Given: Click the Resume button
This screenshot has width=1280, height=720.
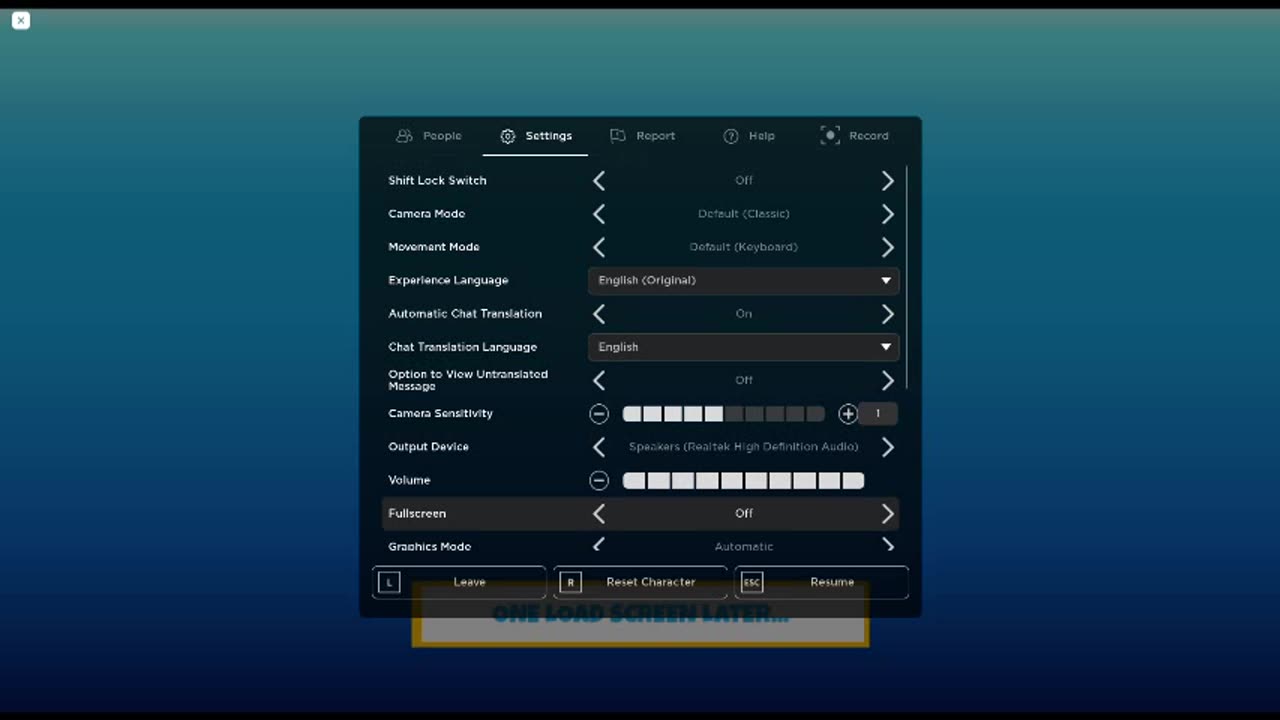Looking at the screenshot, I should pyautogui.click(x=822, y=582).
